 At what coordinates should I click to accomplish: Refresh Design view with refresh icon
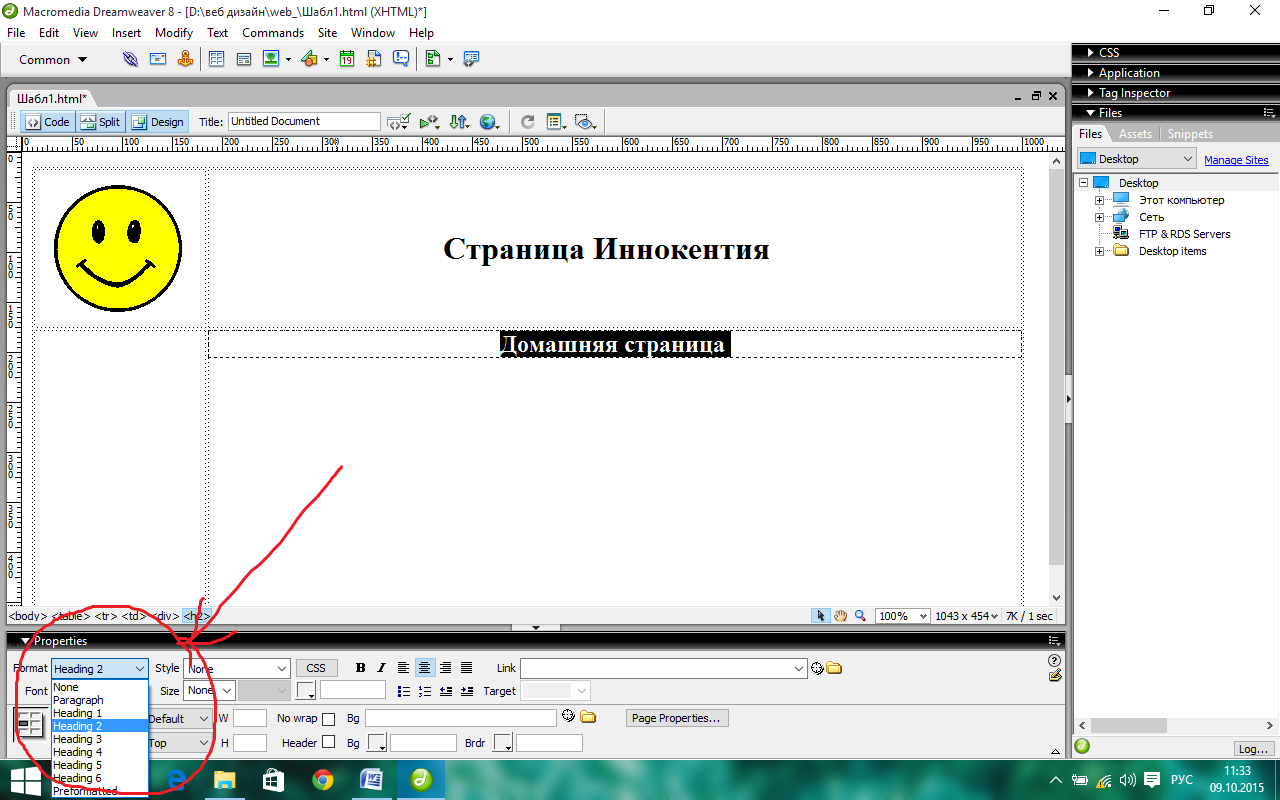pyautogui.click(x=527, y=122)
